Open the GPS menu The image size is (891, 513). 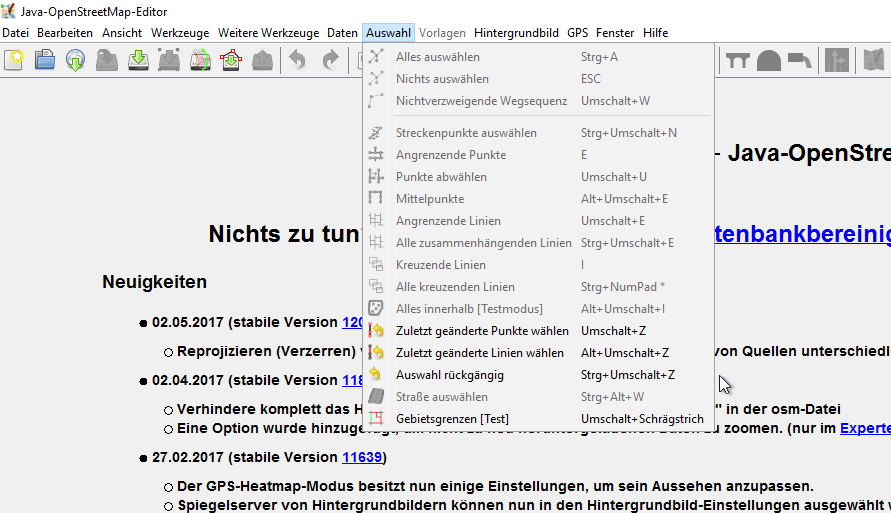[577, 33]
